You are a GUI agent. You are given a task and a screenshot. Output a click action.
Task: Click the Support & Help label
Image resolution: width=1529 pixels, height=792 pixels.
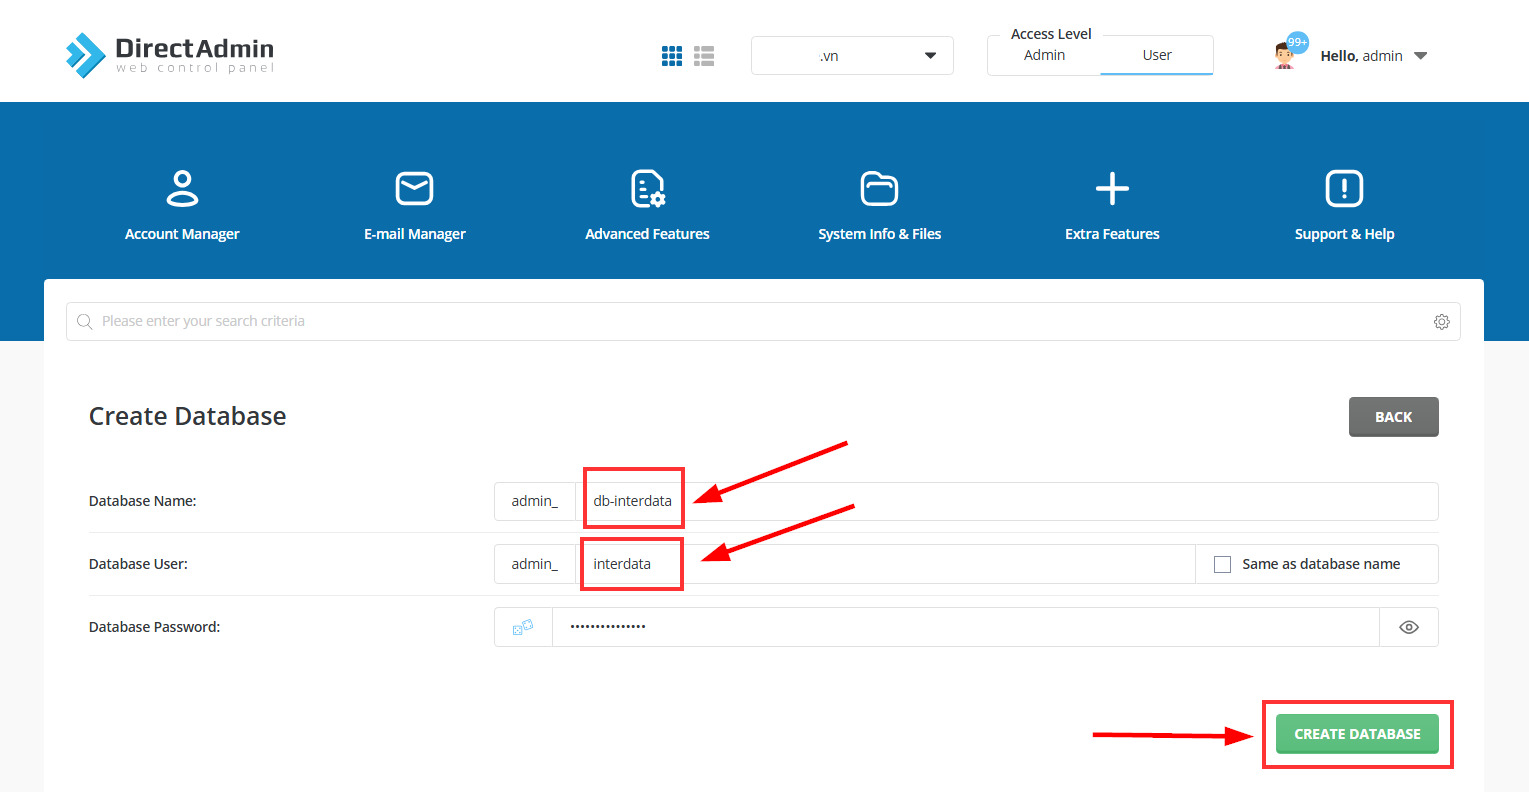click(1344, 234)
